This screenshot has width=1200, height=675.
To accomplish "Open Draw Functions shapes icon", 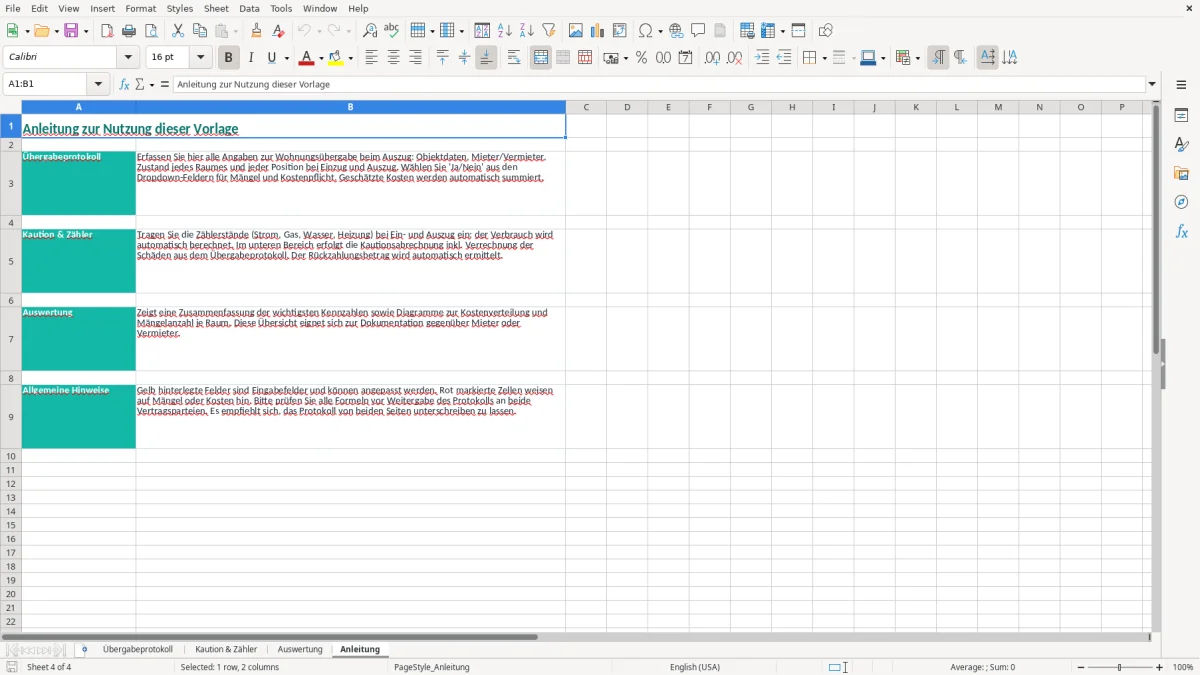I will [x=826, y=31].
